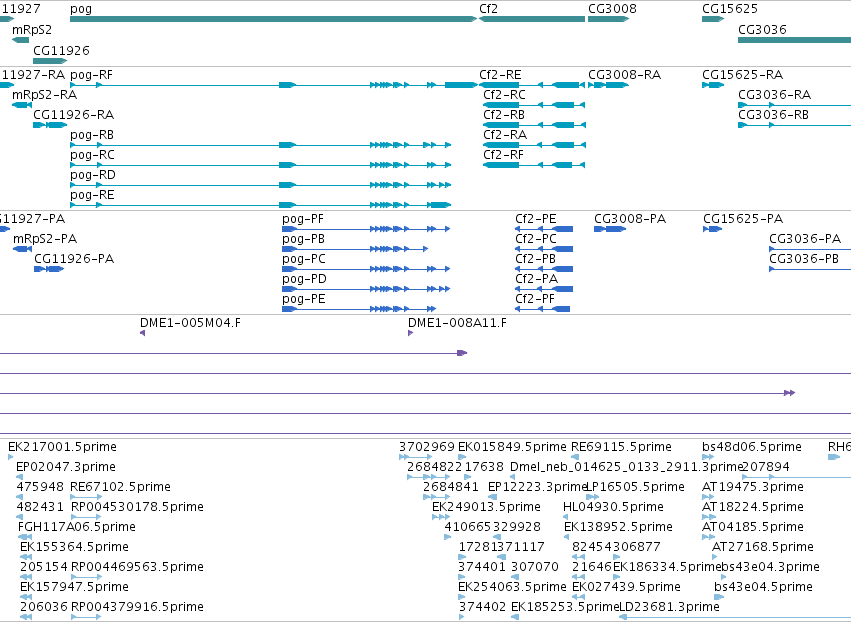The height and width of the screenshot is (622, 851).
Task: Select the Cf2-PA protein label
Action: (x=536, y=279)
